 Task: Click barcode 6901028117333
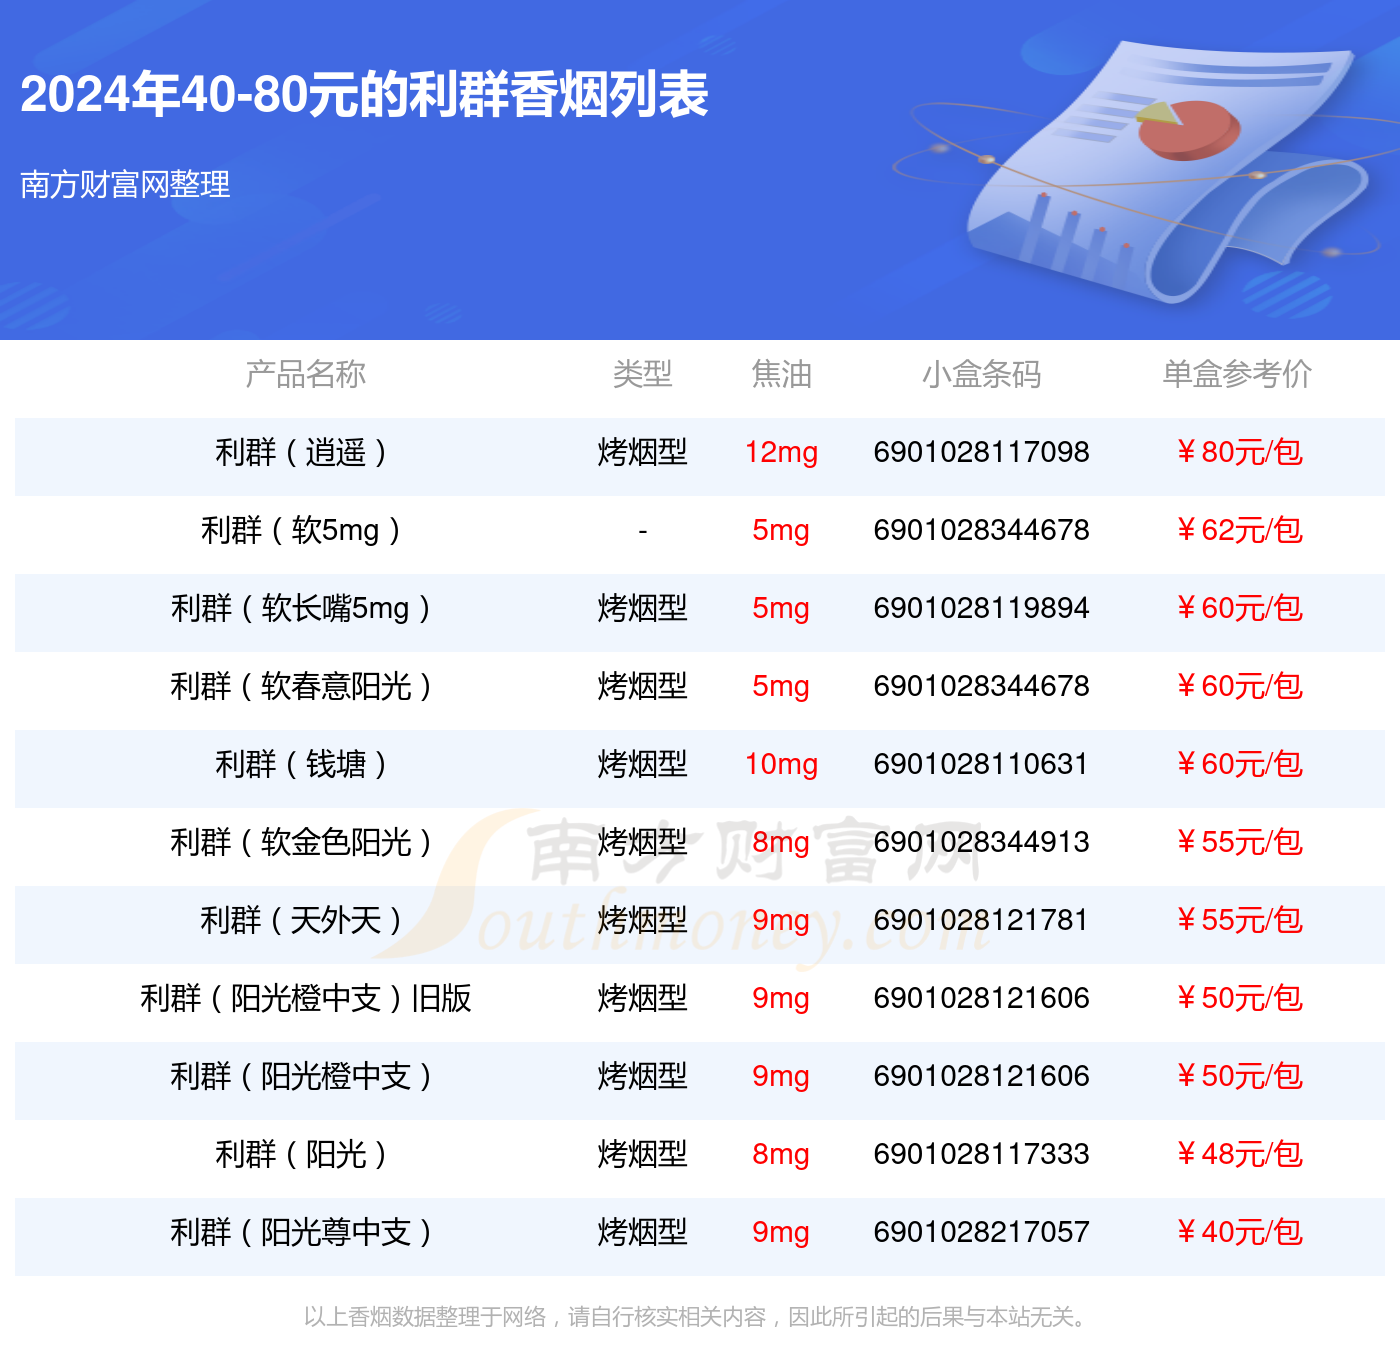pos(981,1154)
